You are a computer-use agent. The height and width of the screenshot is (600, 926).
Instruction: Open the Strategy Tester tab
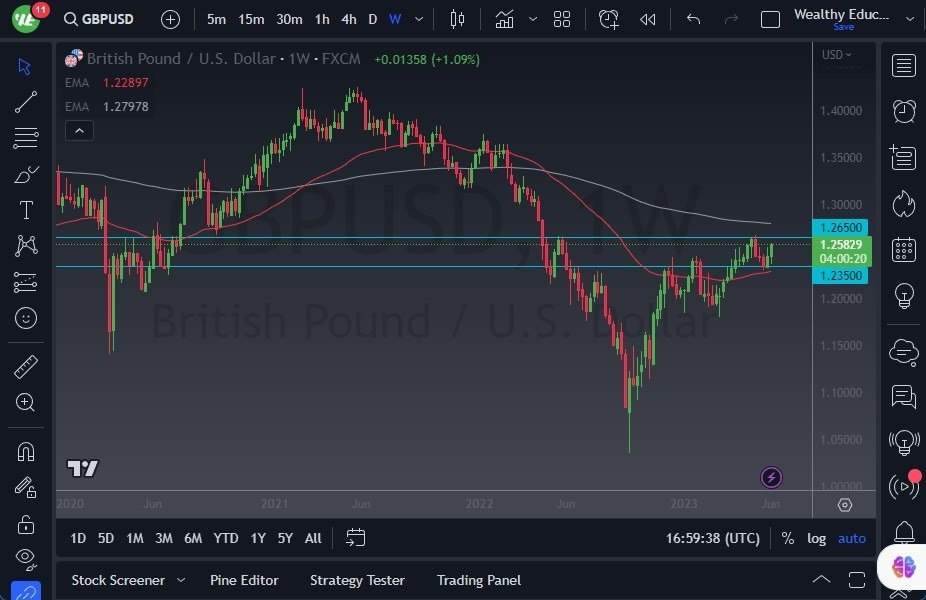pyautogui.click(x=357, y=580)
